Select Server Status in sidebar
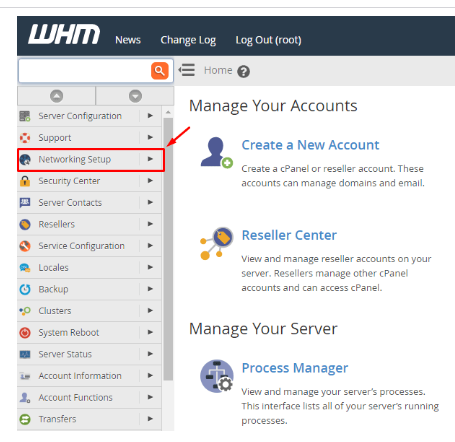The height and width of the screenshot is (442, 455). pyautogui.click(x=65, y=354)
